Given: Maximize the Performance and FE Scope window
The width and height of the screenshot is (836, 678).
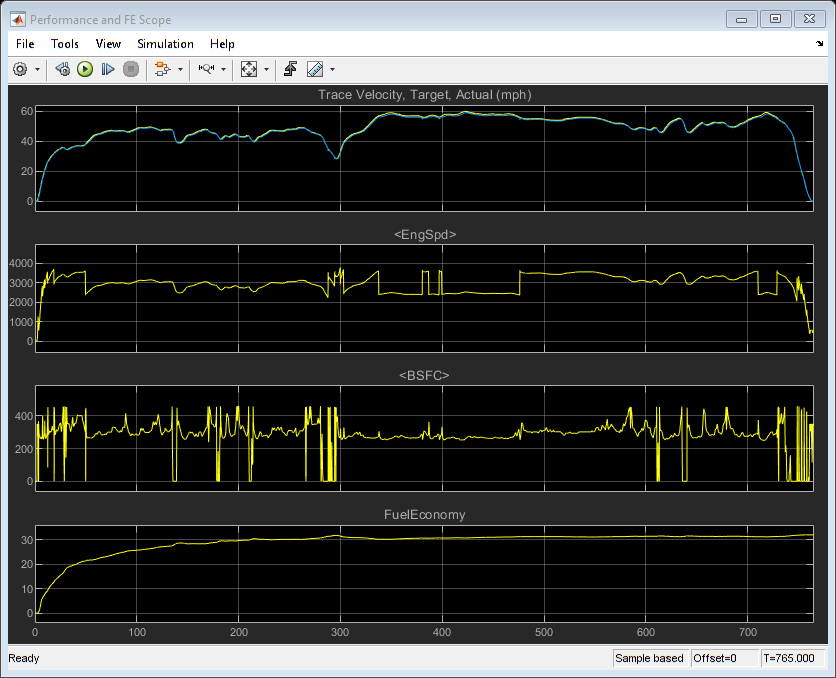Looking at the screenshot, I should coord(775,19).
